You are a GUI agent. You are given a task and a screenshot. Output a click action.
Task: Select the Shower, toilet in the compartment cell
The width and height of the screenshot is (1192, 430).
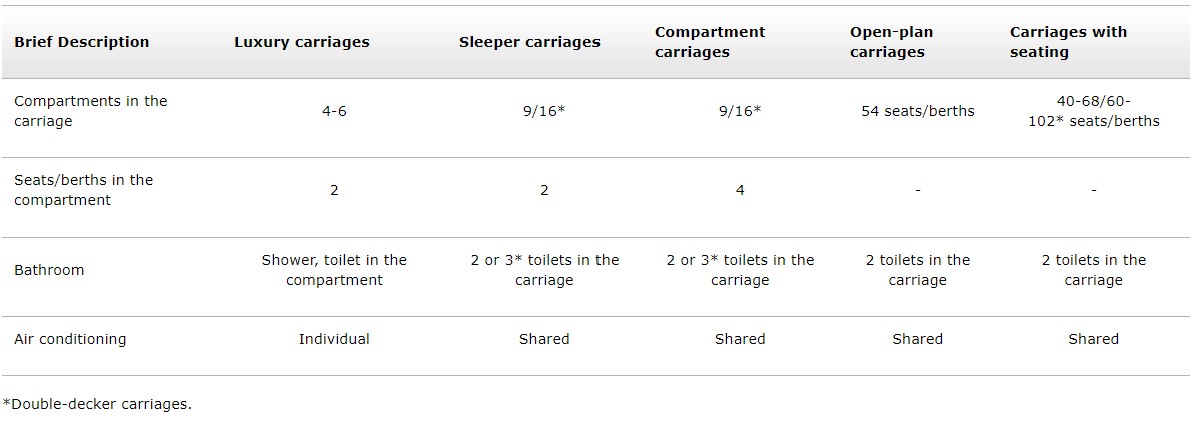click(334, 270)
